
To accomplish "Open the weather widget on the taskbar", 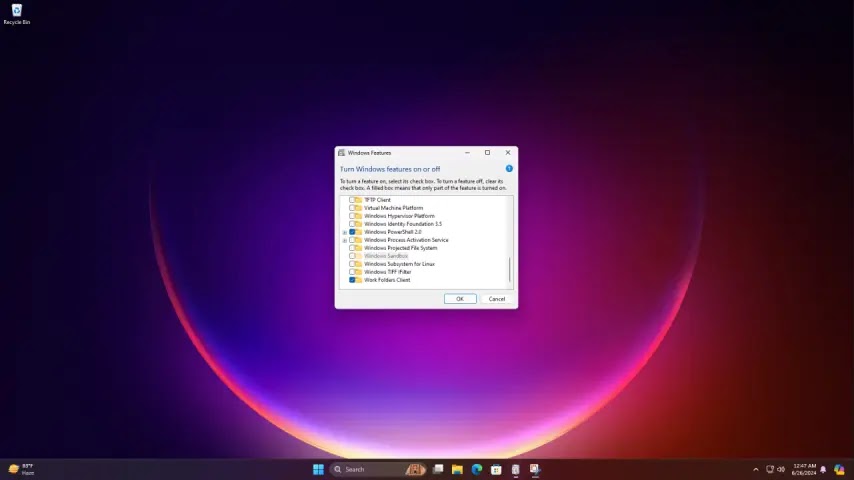I will click(21, 469).
